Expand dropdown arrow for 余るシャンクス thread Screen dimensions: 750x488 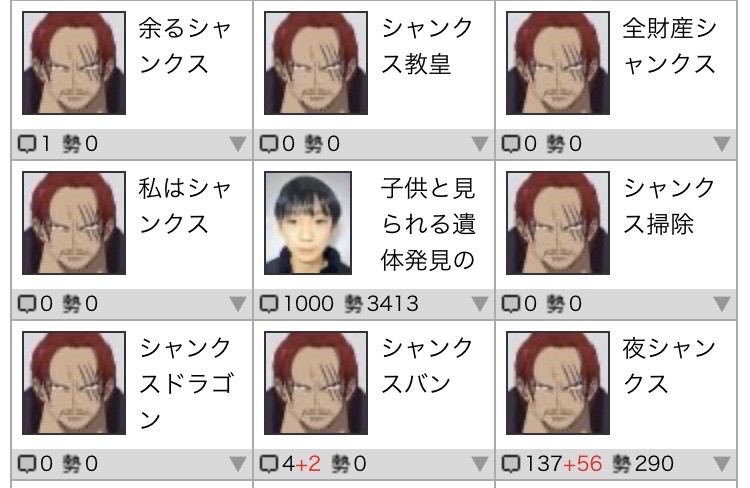[238, 144]
